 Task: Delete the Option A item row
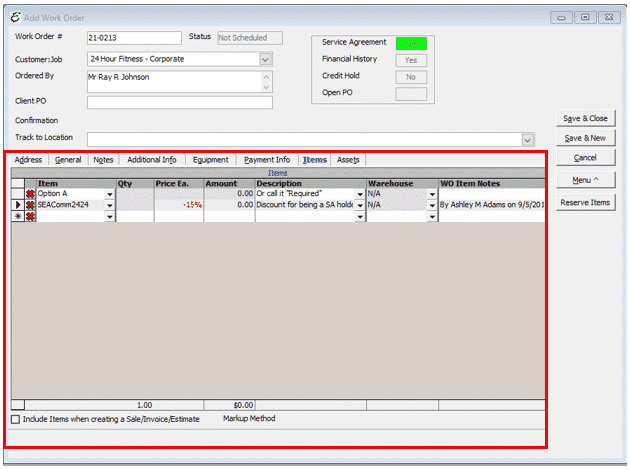30,194
